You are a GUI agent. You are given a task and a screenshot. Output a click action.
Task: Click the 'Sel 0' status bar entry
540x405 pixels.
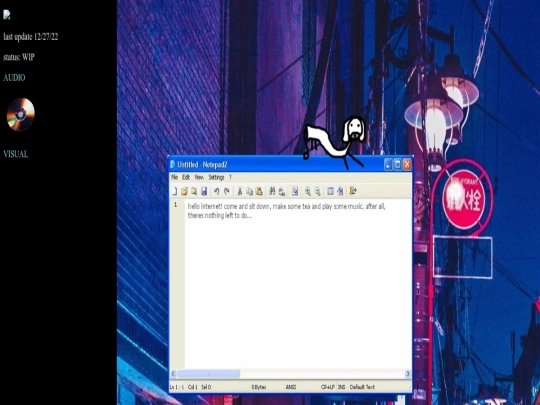click(206, 387)
